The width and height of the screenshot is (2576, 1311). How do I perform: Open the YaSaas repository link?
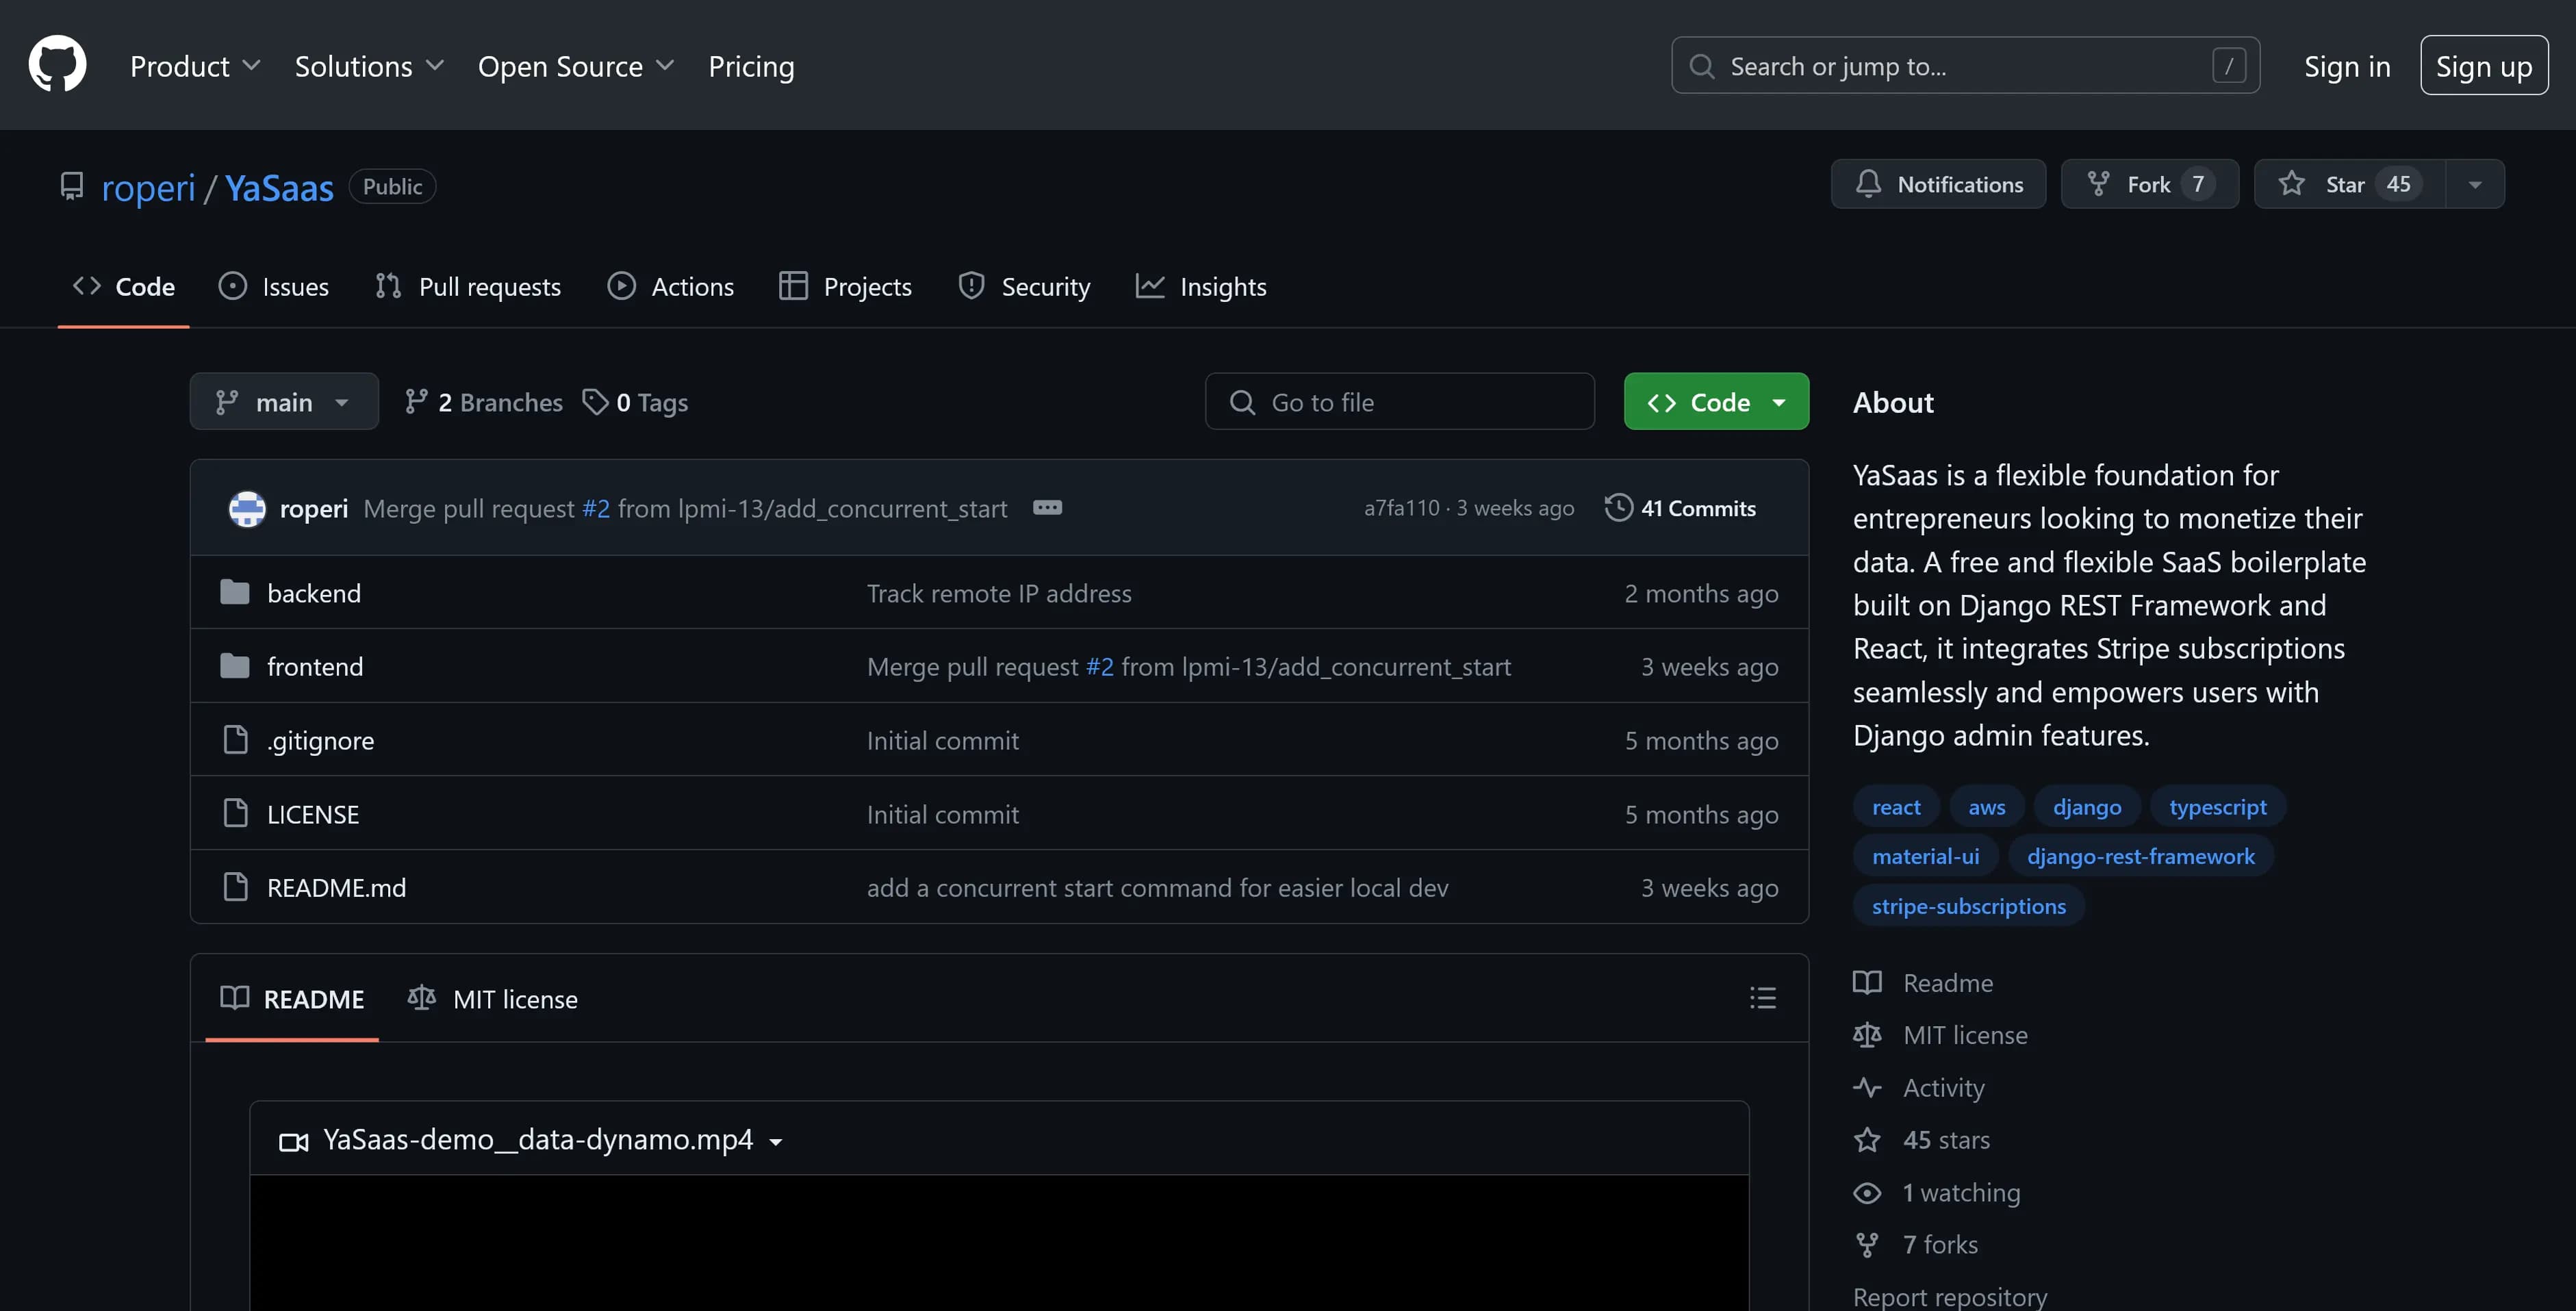279,187
